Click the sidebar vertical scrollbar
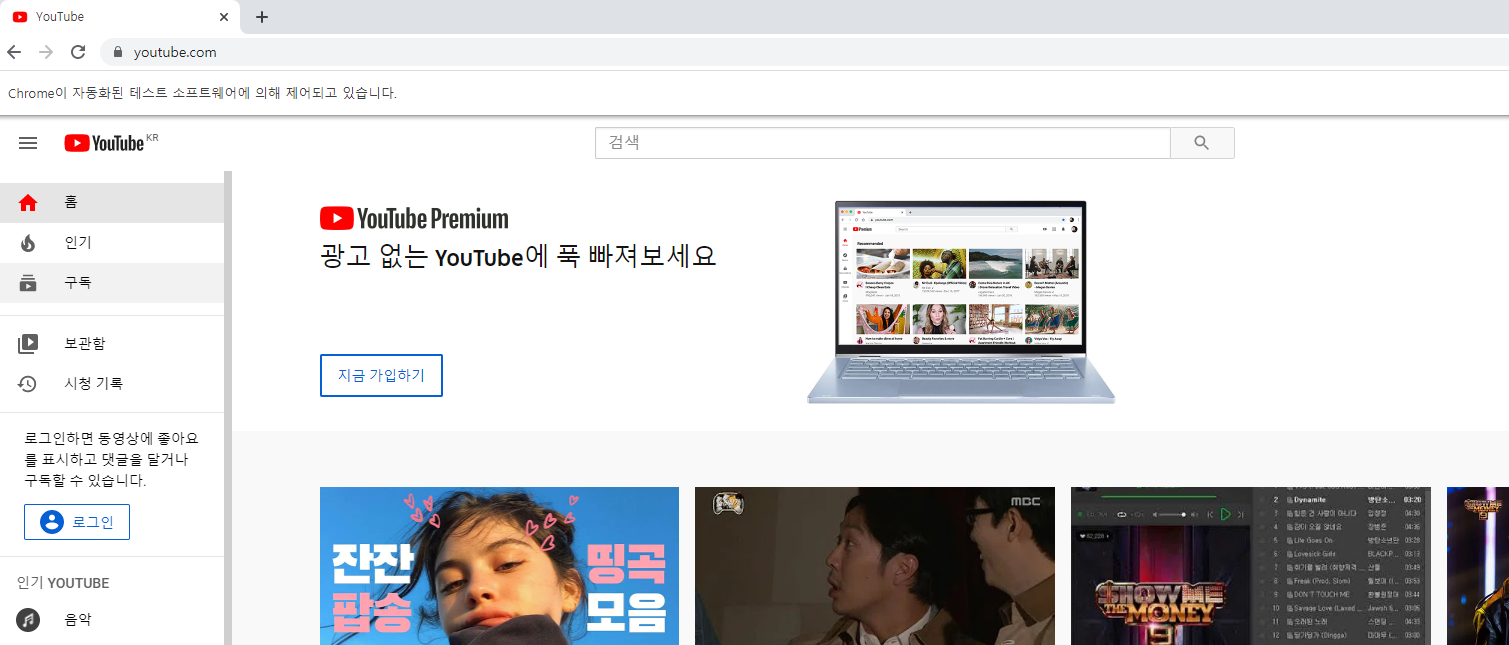This screenshot has height=645, width=1509. coord(228,408)
